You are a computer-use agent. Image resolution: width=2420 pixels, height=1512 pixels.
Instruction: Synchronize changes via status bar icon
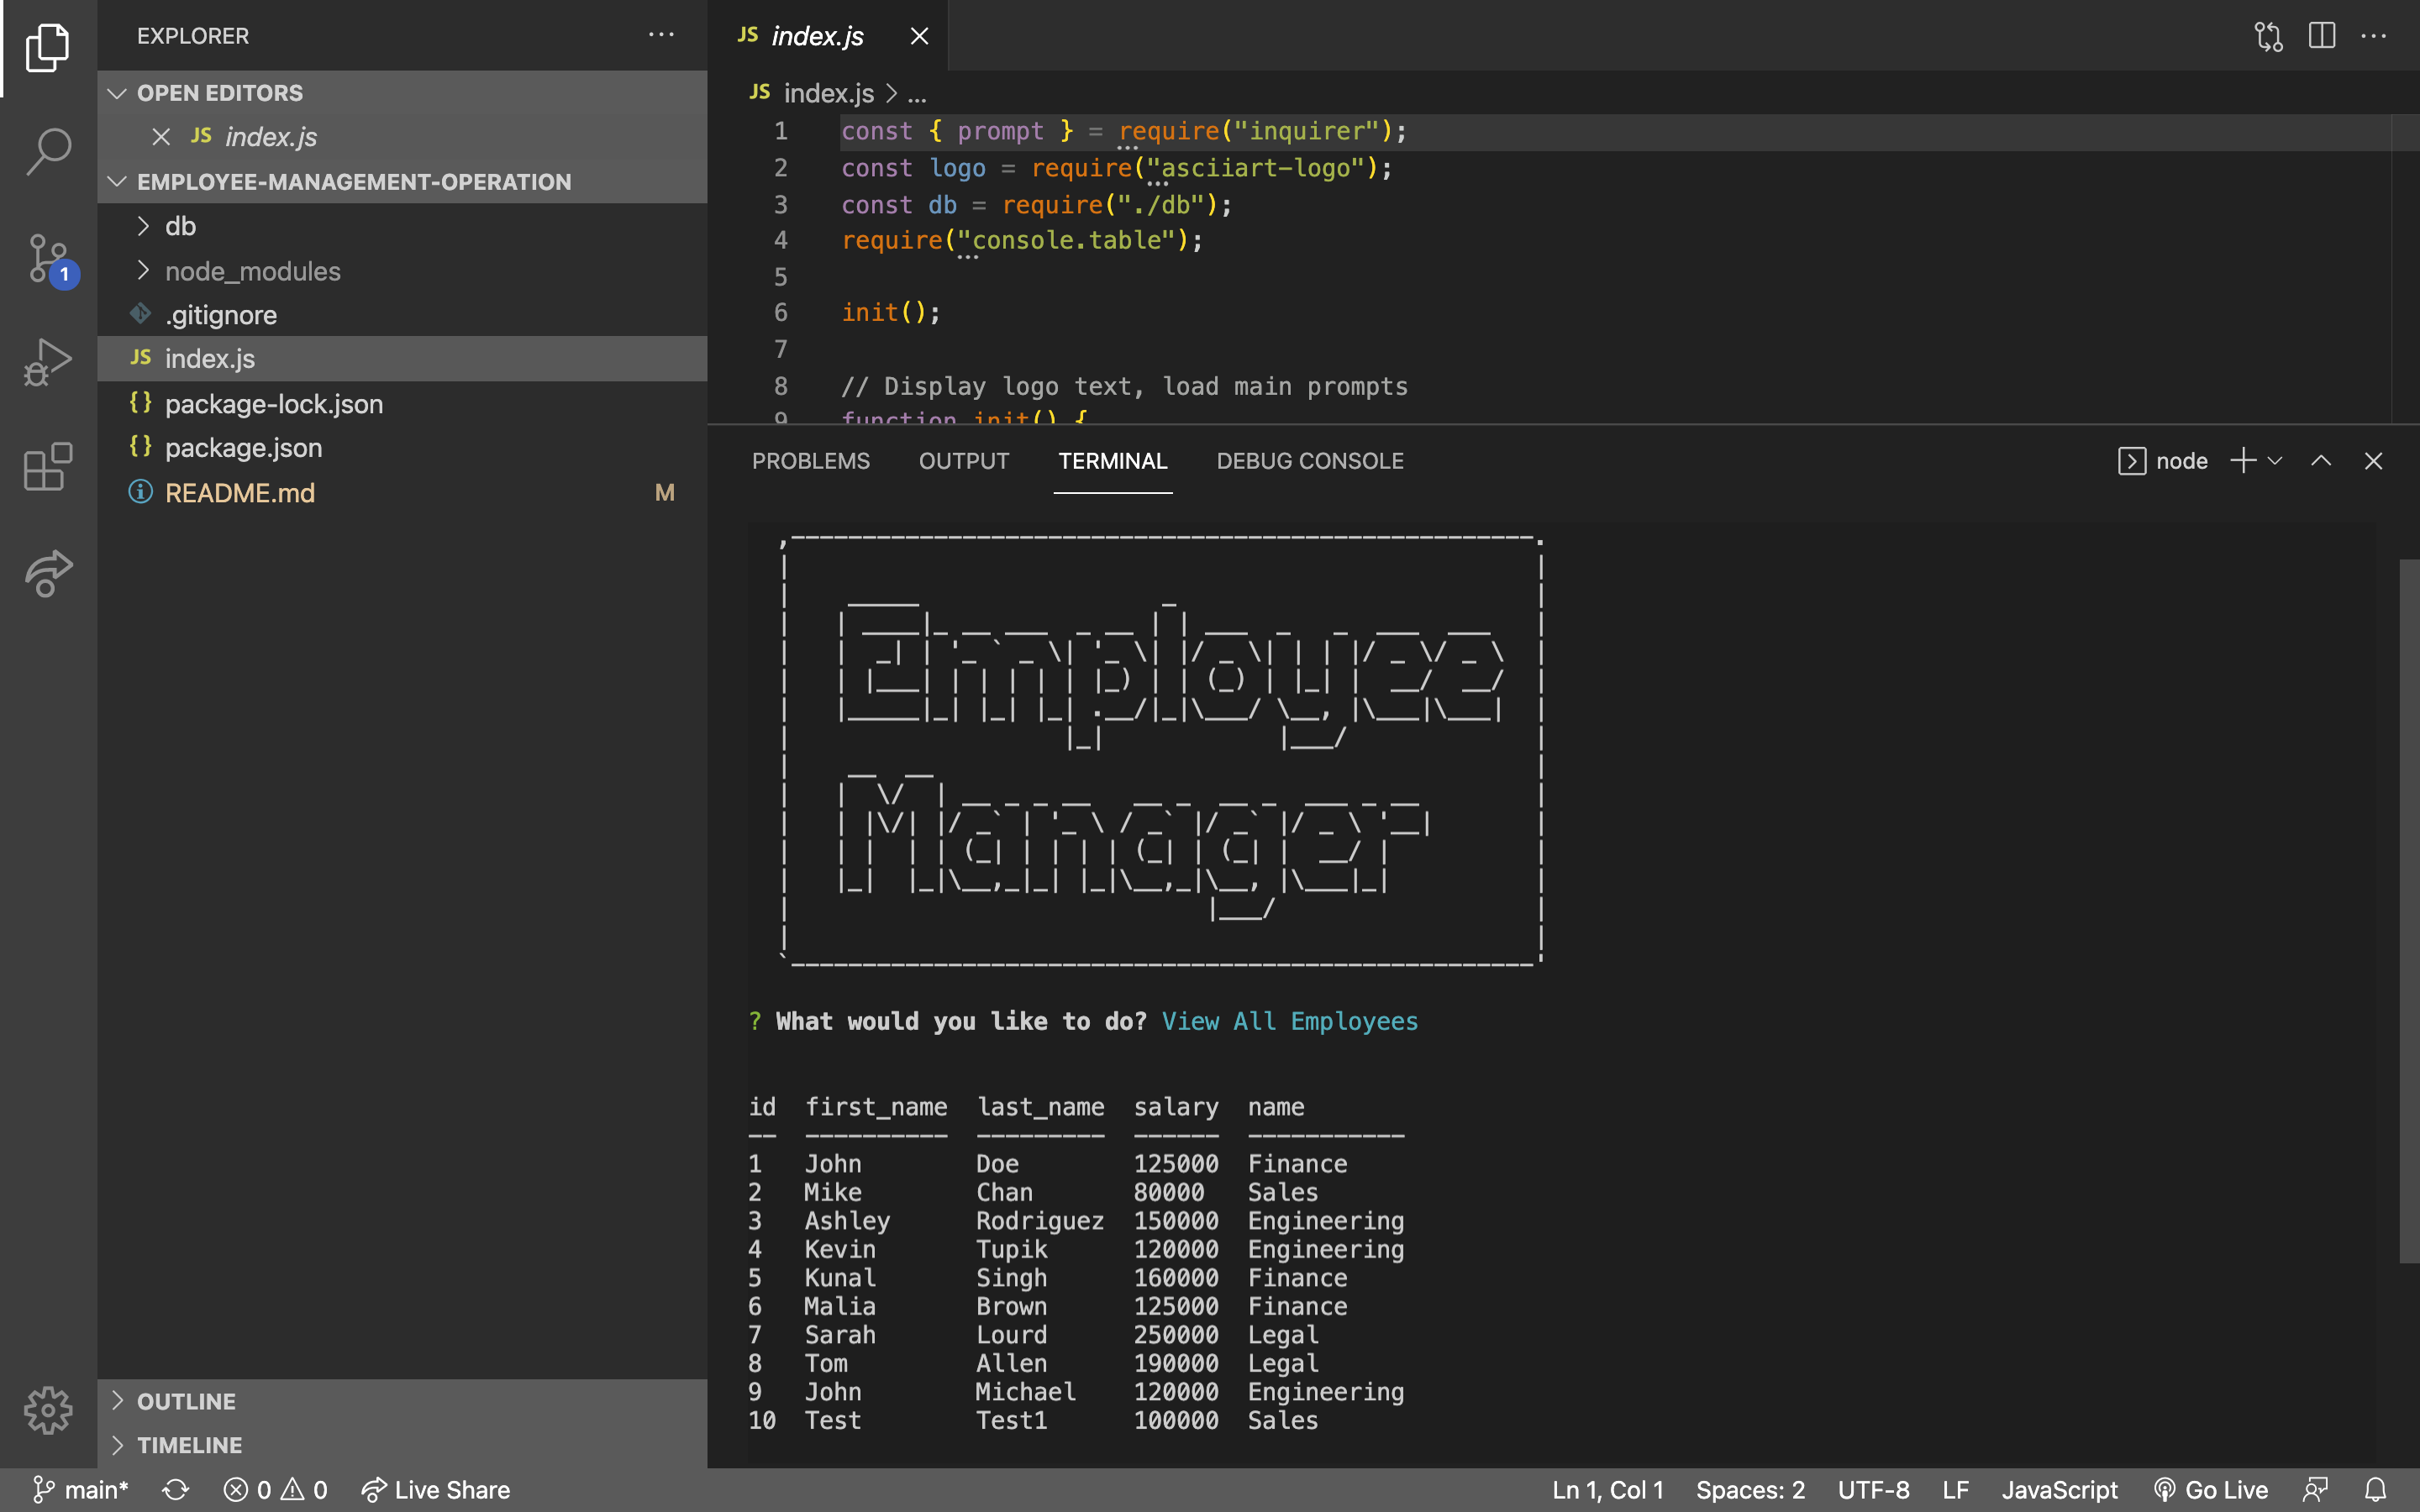coord(176,1490)
